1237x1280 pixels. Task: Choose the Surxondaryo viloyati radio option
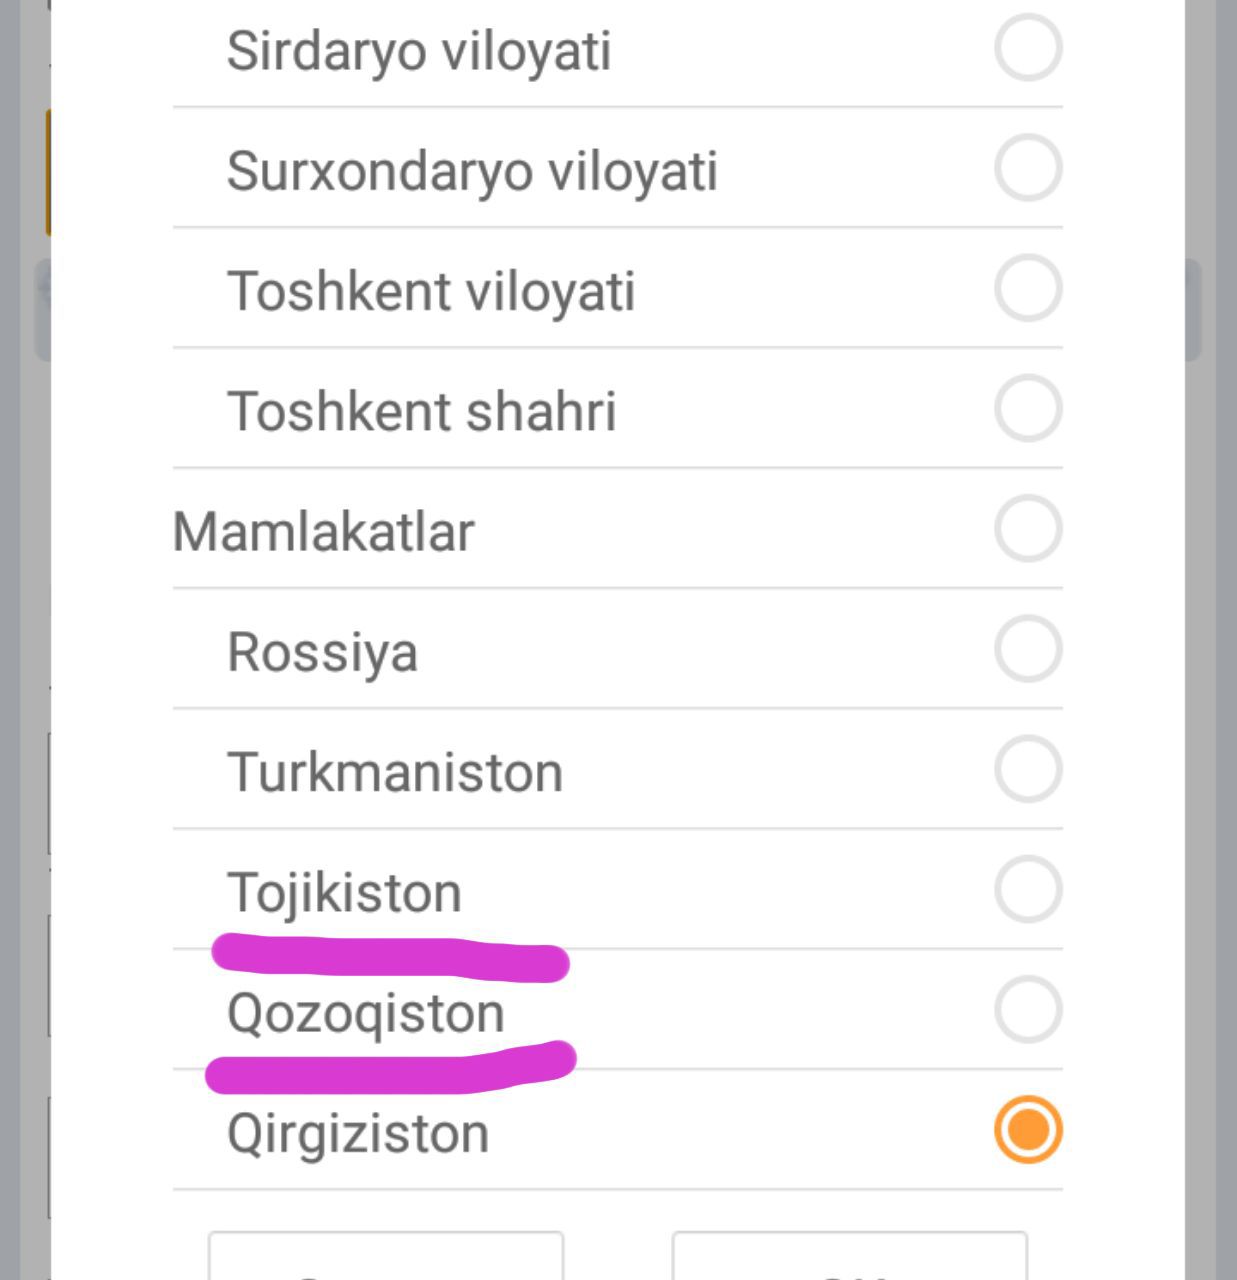(x=1028, y=168)
